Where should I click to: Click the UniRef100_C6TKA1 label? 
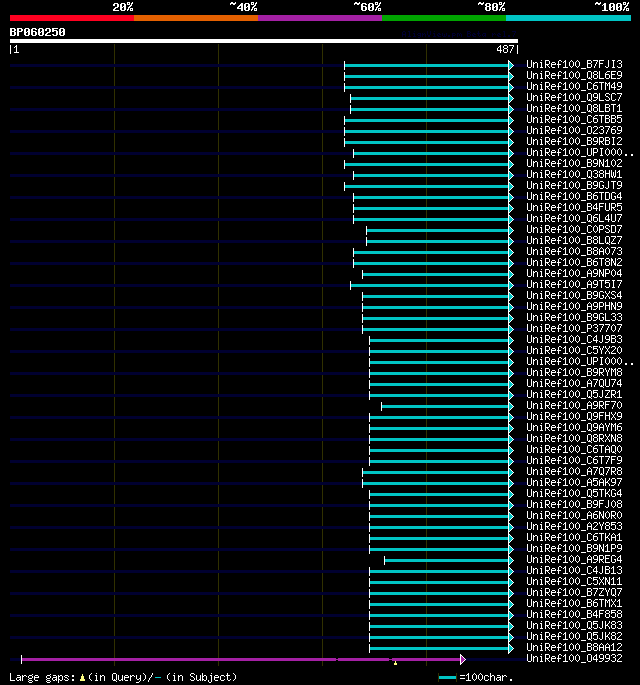574,538
